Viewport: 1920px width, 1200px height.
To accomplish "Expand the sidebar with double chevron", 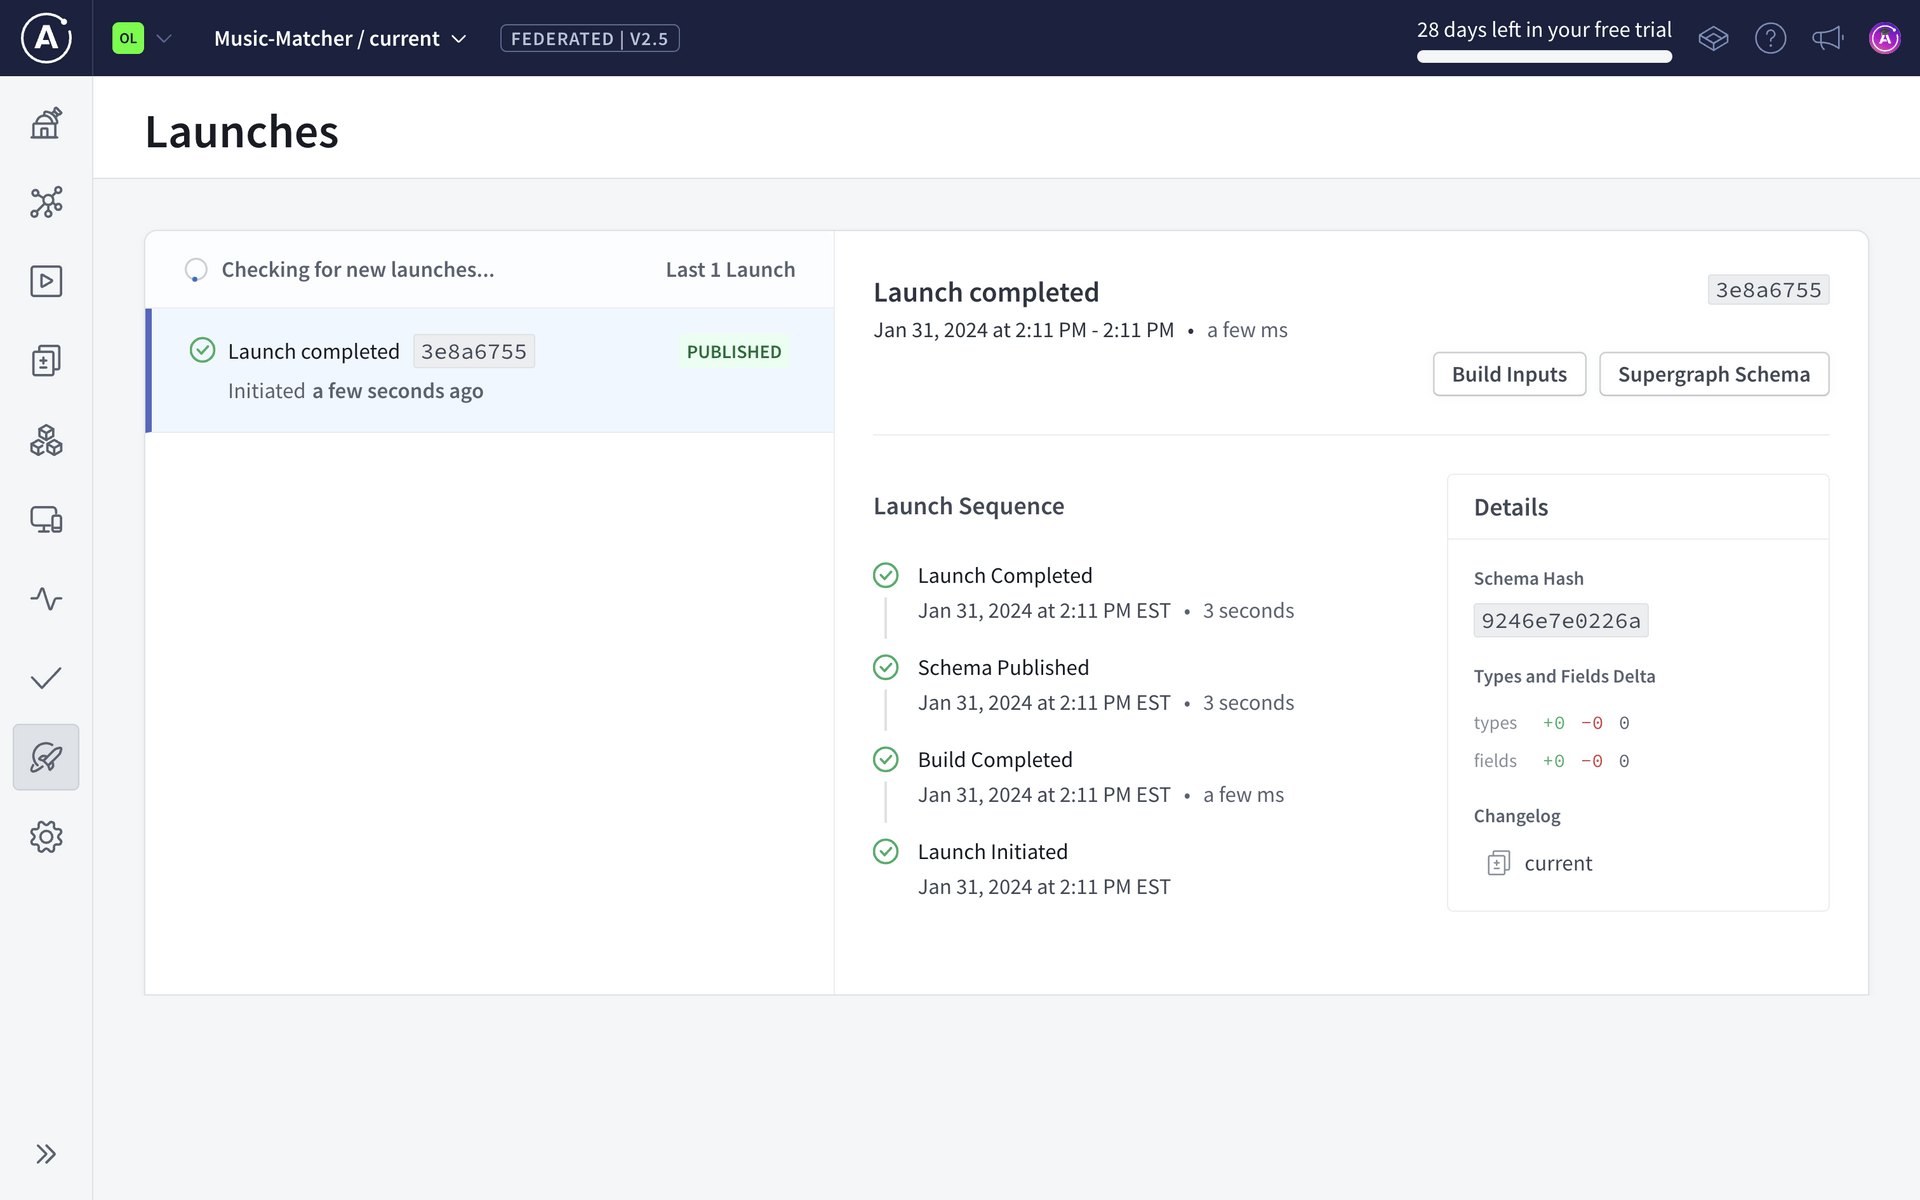I will coord(46,1154).
